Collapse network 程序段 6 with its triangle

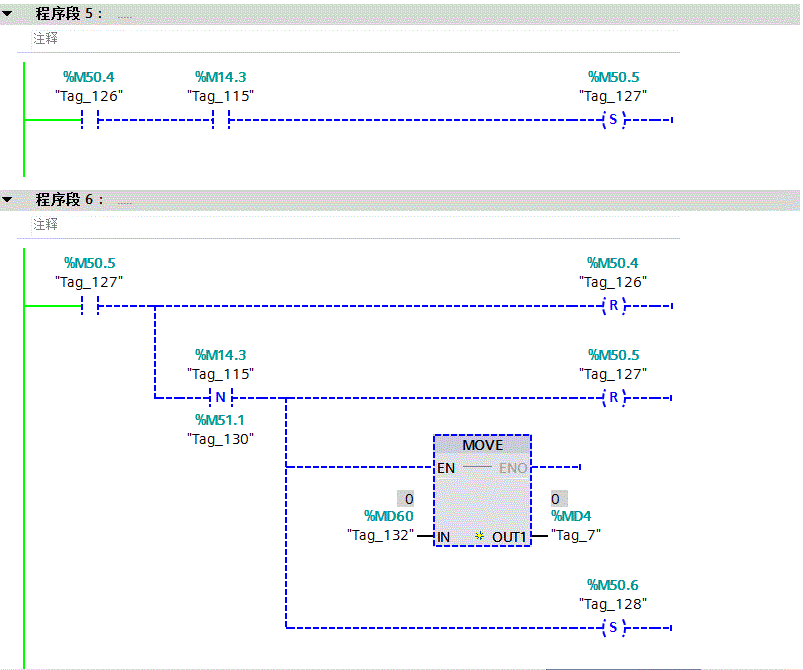[x=7, y=199]
